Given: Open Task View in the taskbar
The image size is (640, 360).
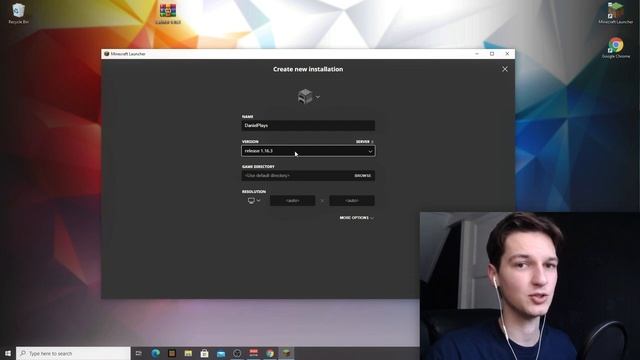Looking at the screenshot, I should pos(139,353).
